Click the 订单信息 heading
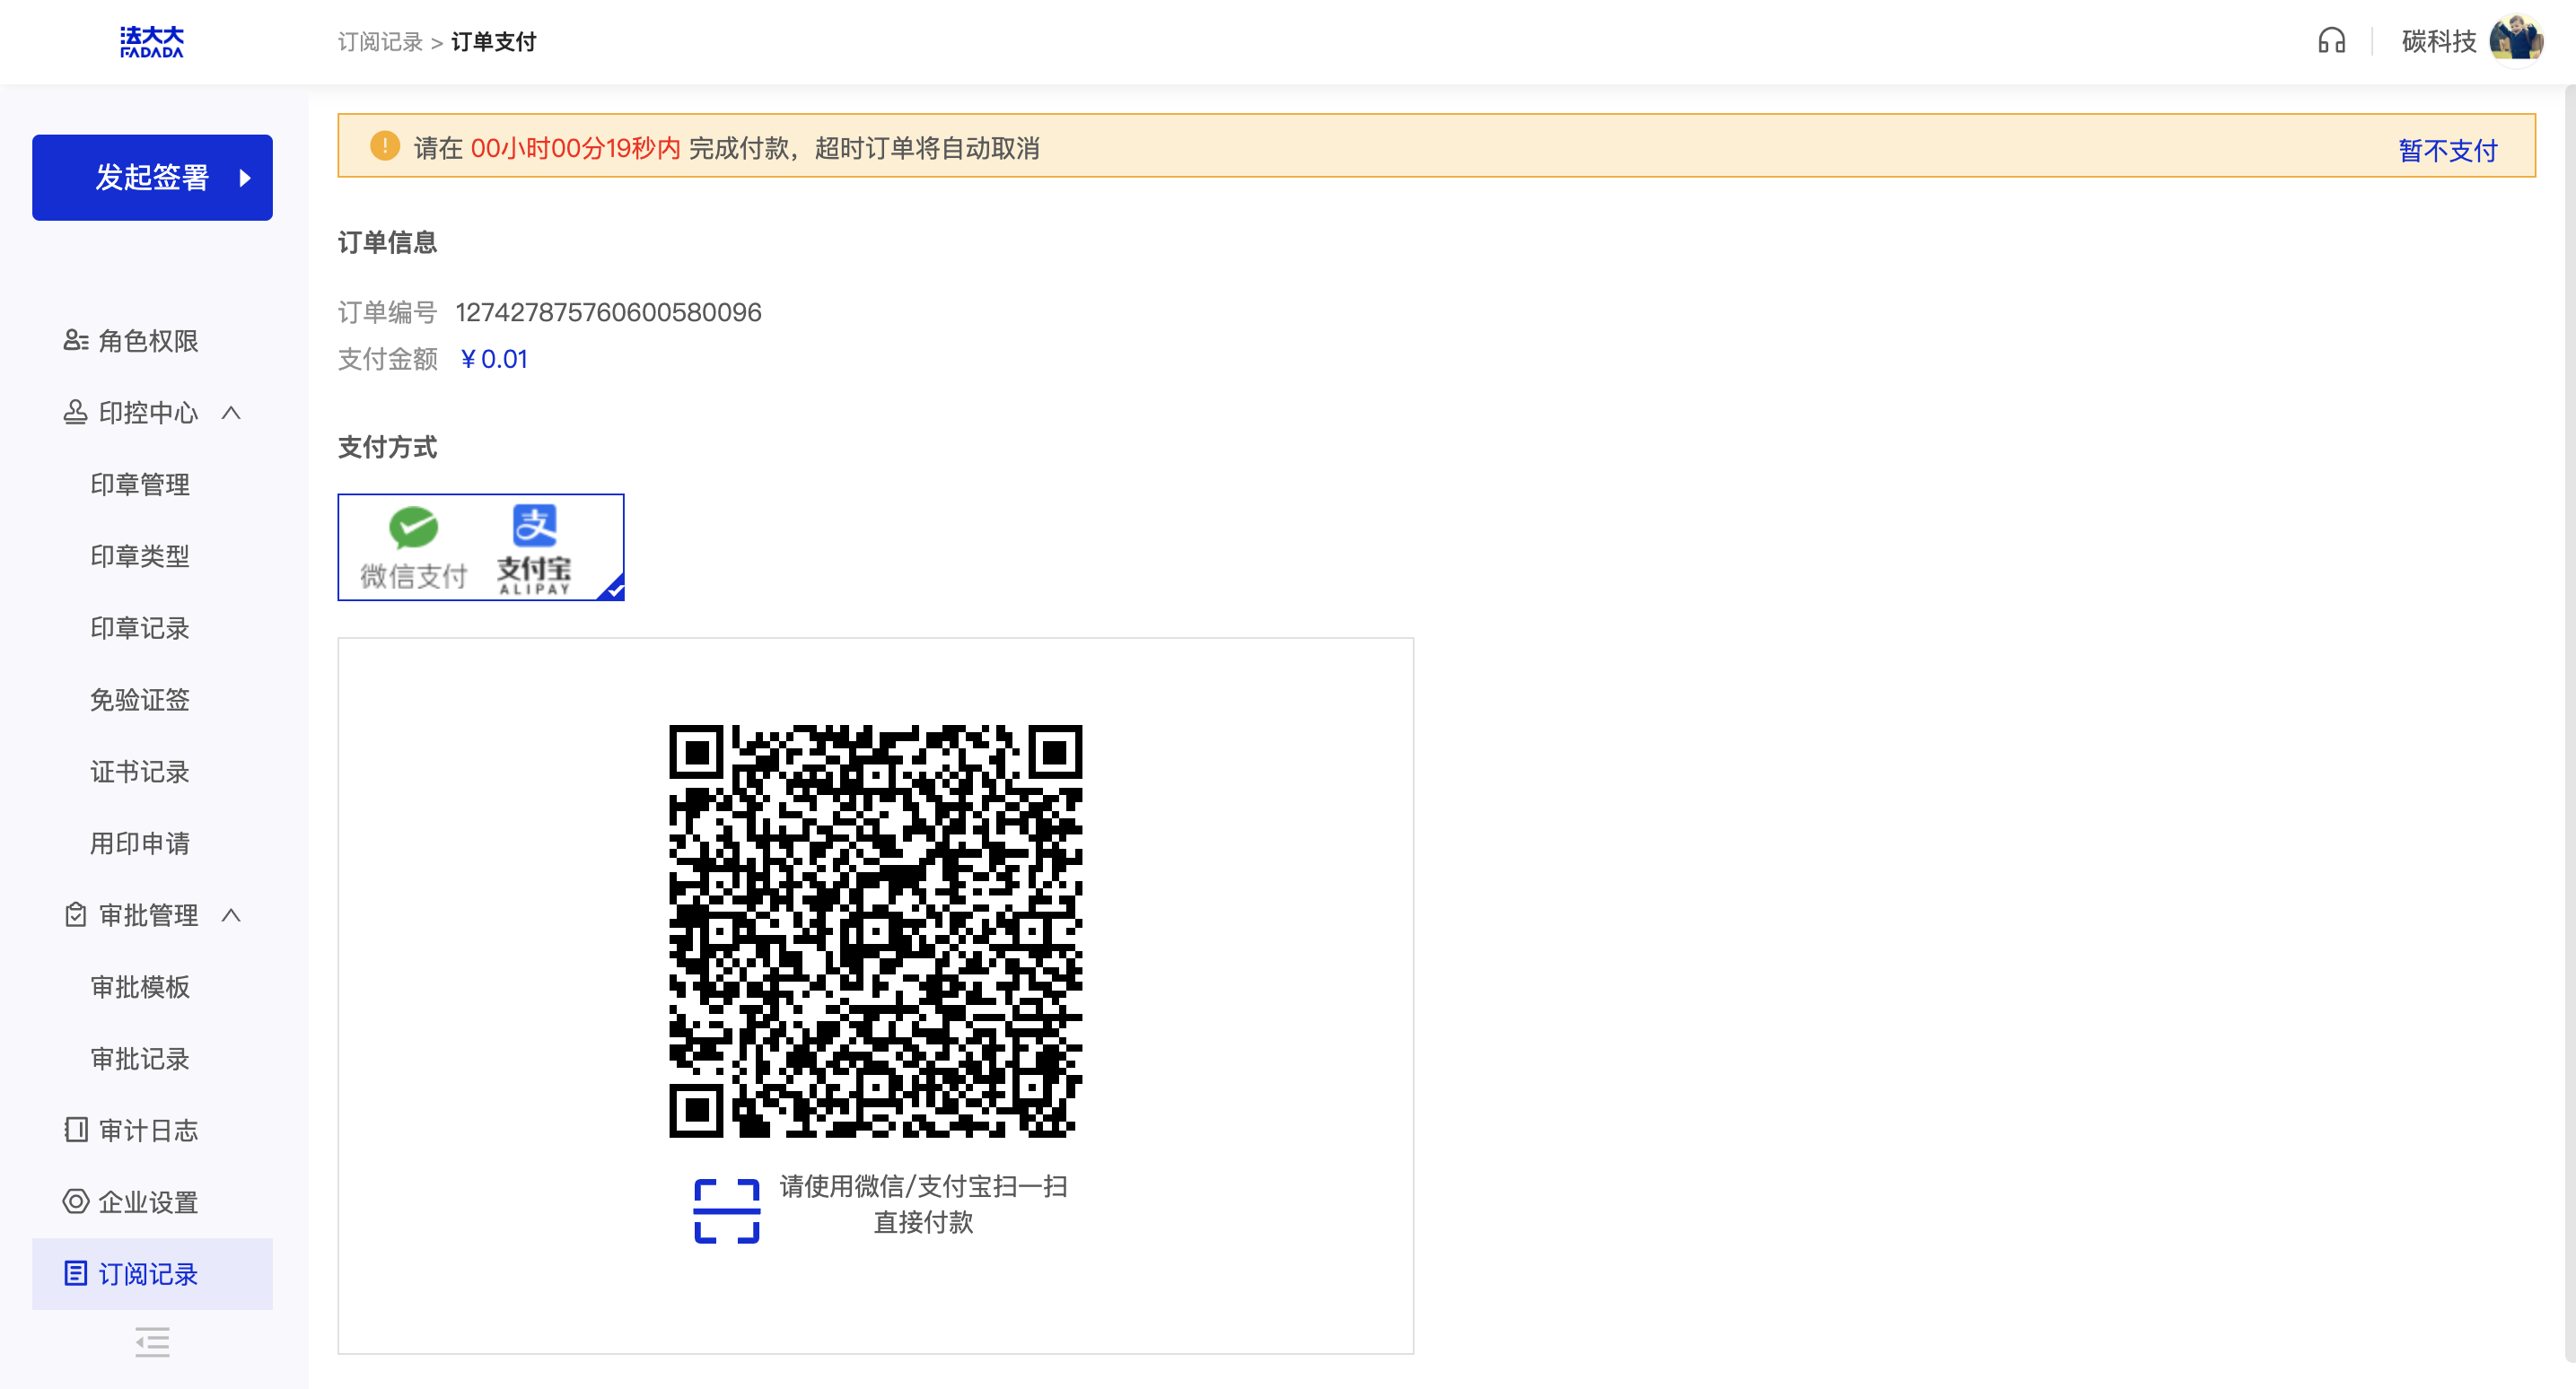This screenshot has height=1389, width=2576. pyautogui.click(x=387, y=242)
